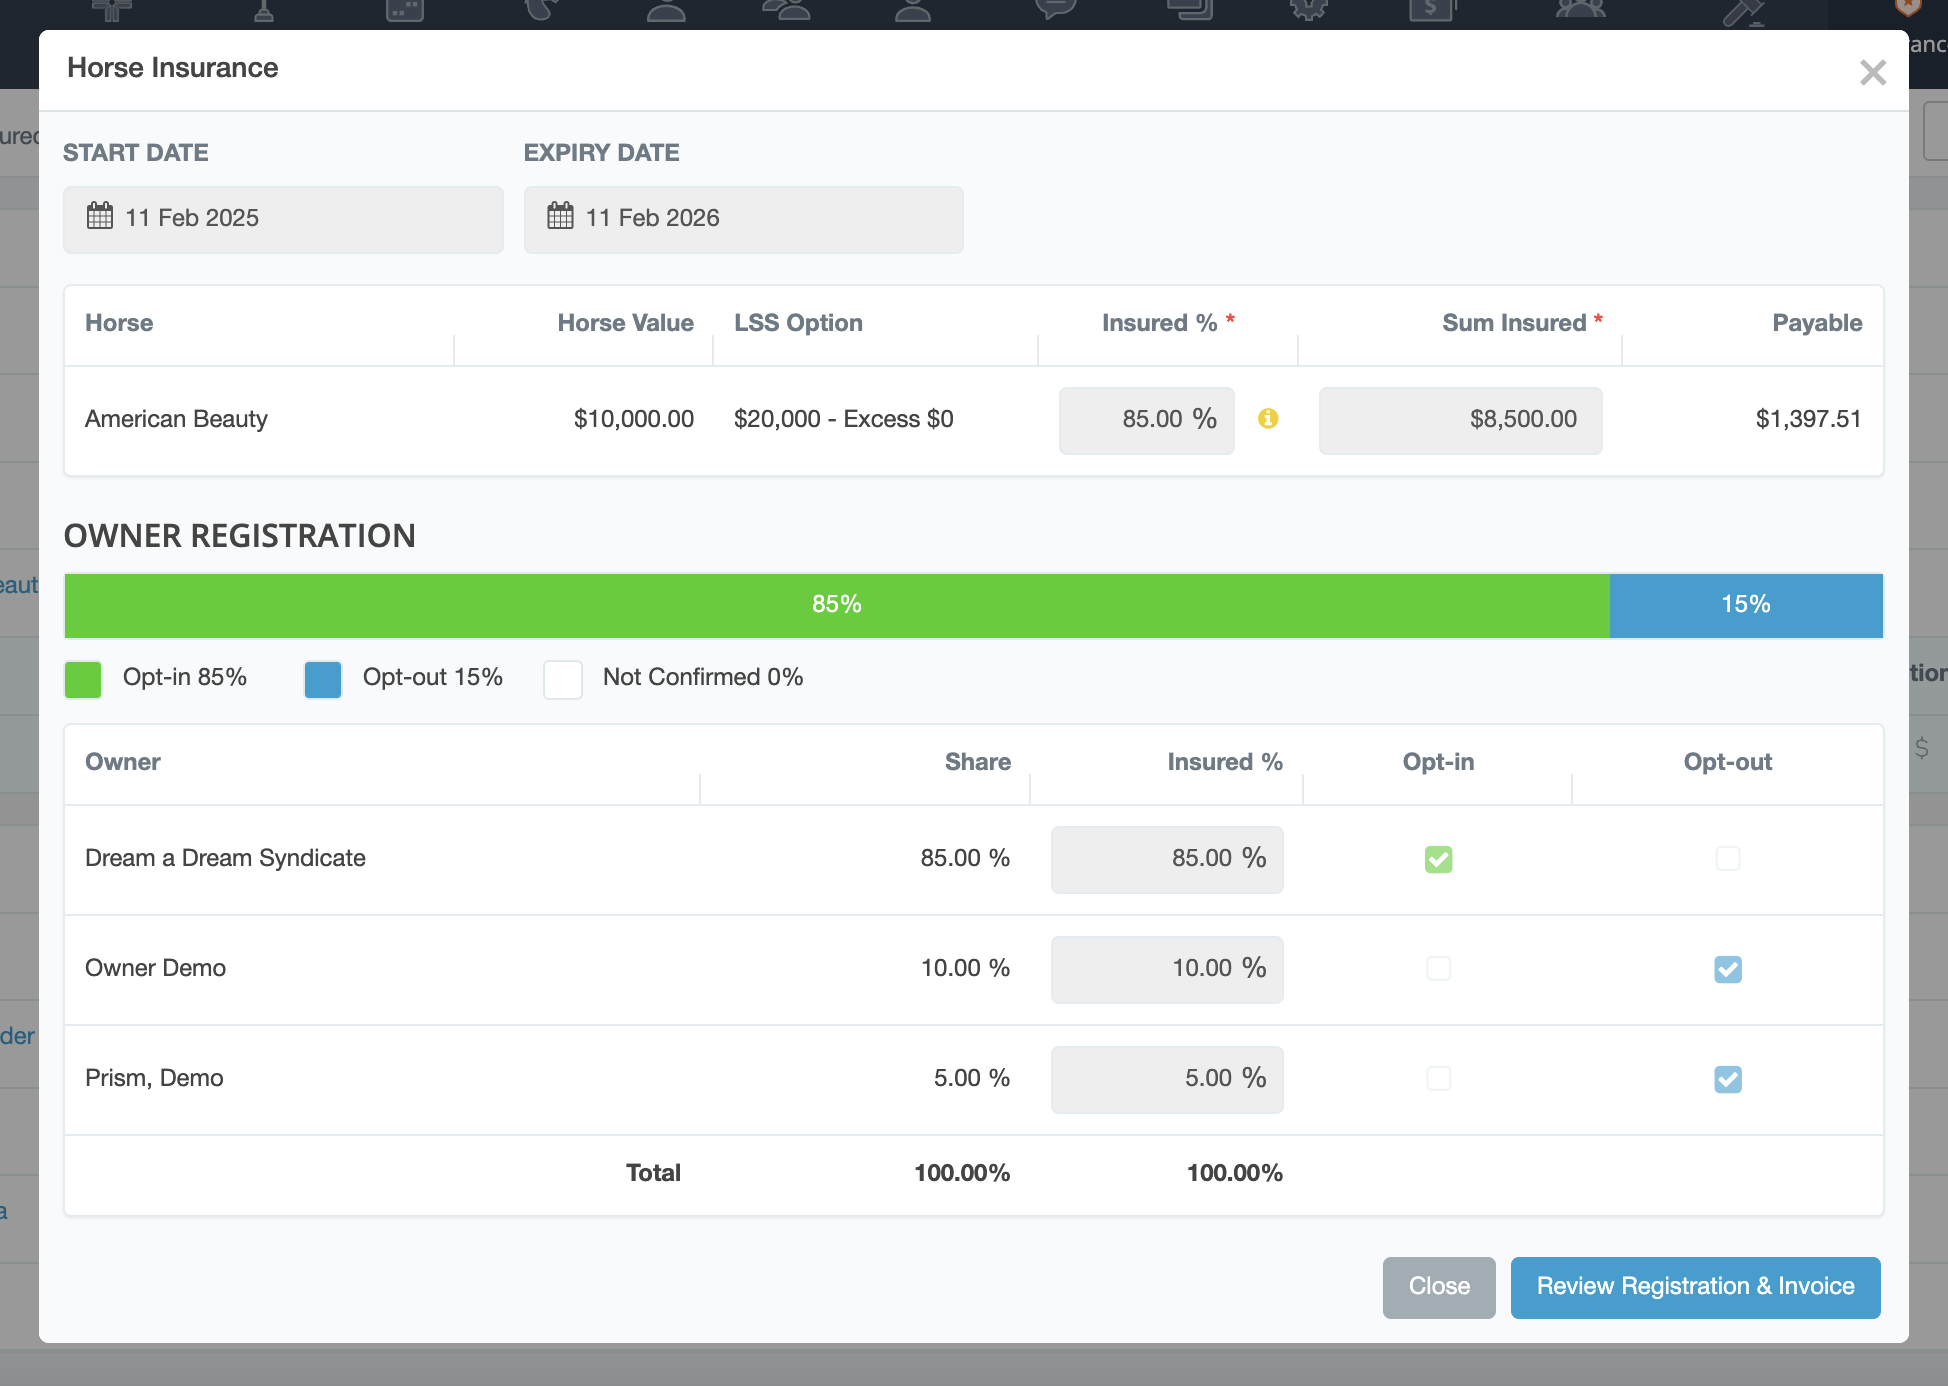1948x1386 pixels.
Task: Click the gear icon in top navigation
Action: tap(1307, 10)
